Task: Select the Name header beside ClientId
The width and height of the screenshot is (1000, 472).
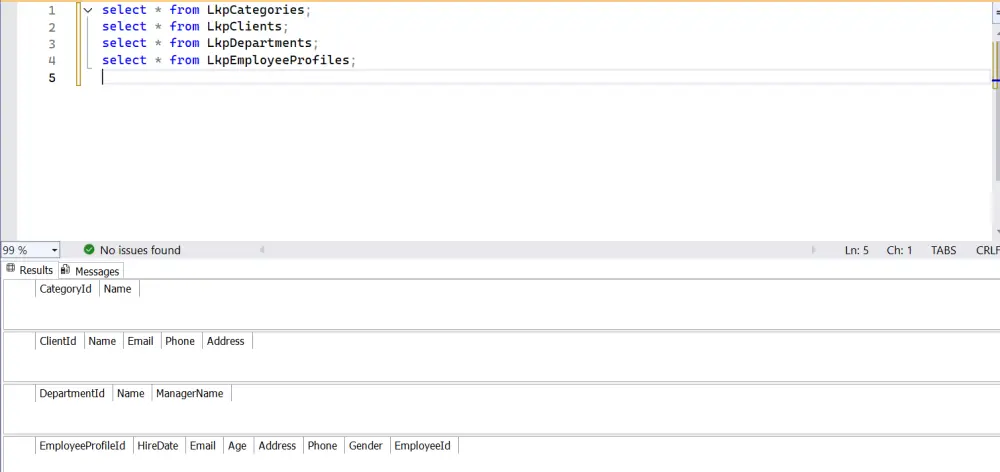Action: pyautogui.click(x=102, y=341)
